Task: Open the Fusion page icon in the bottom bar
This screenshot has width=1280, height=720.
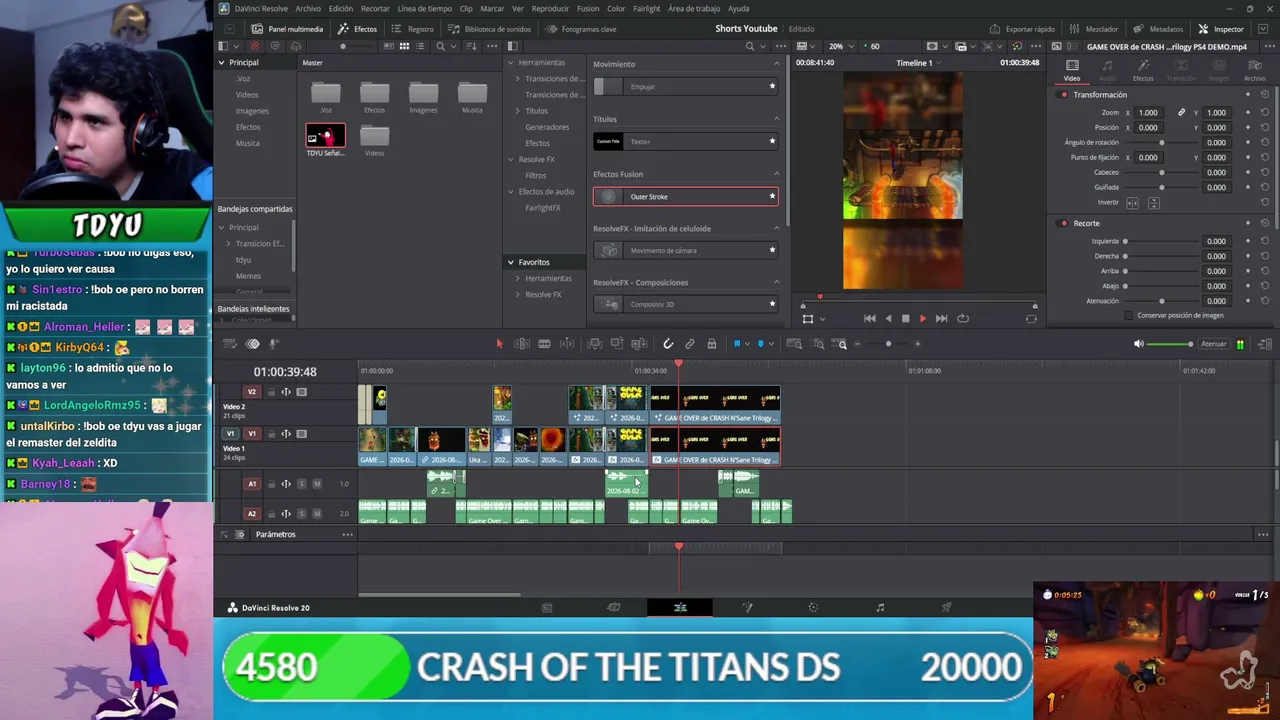Action: (x=746, y=607)
